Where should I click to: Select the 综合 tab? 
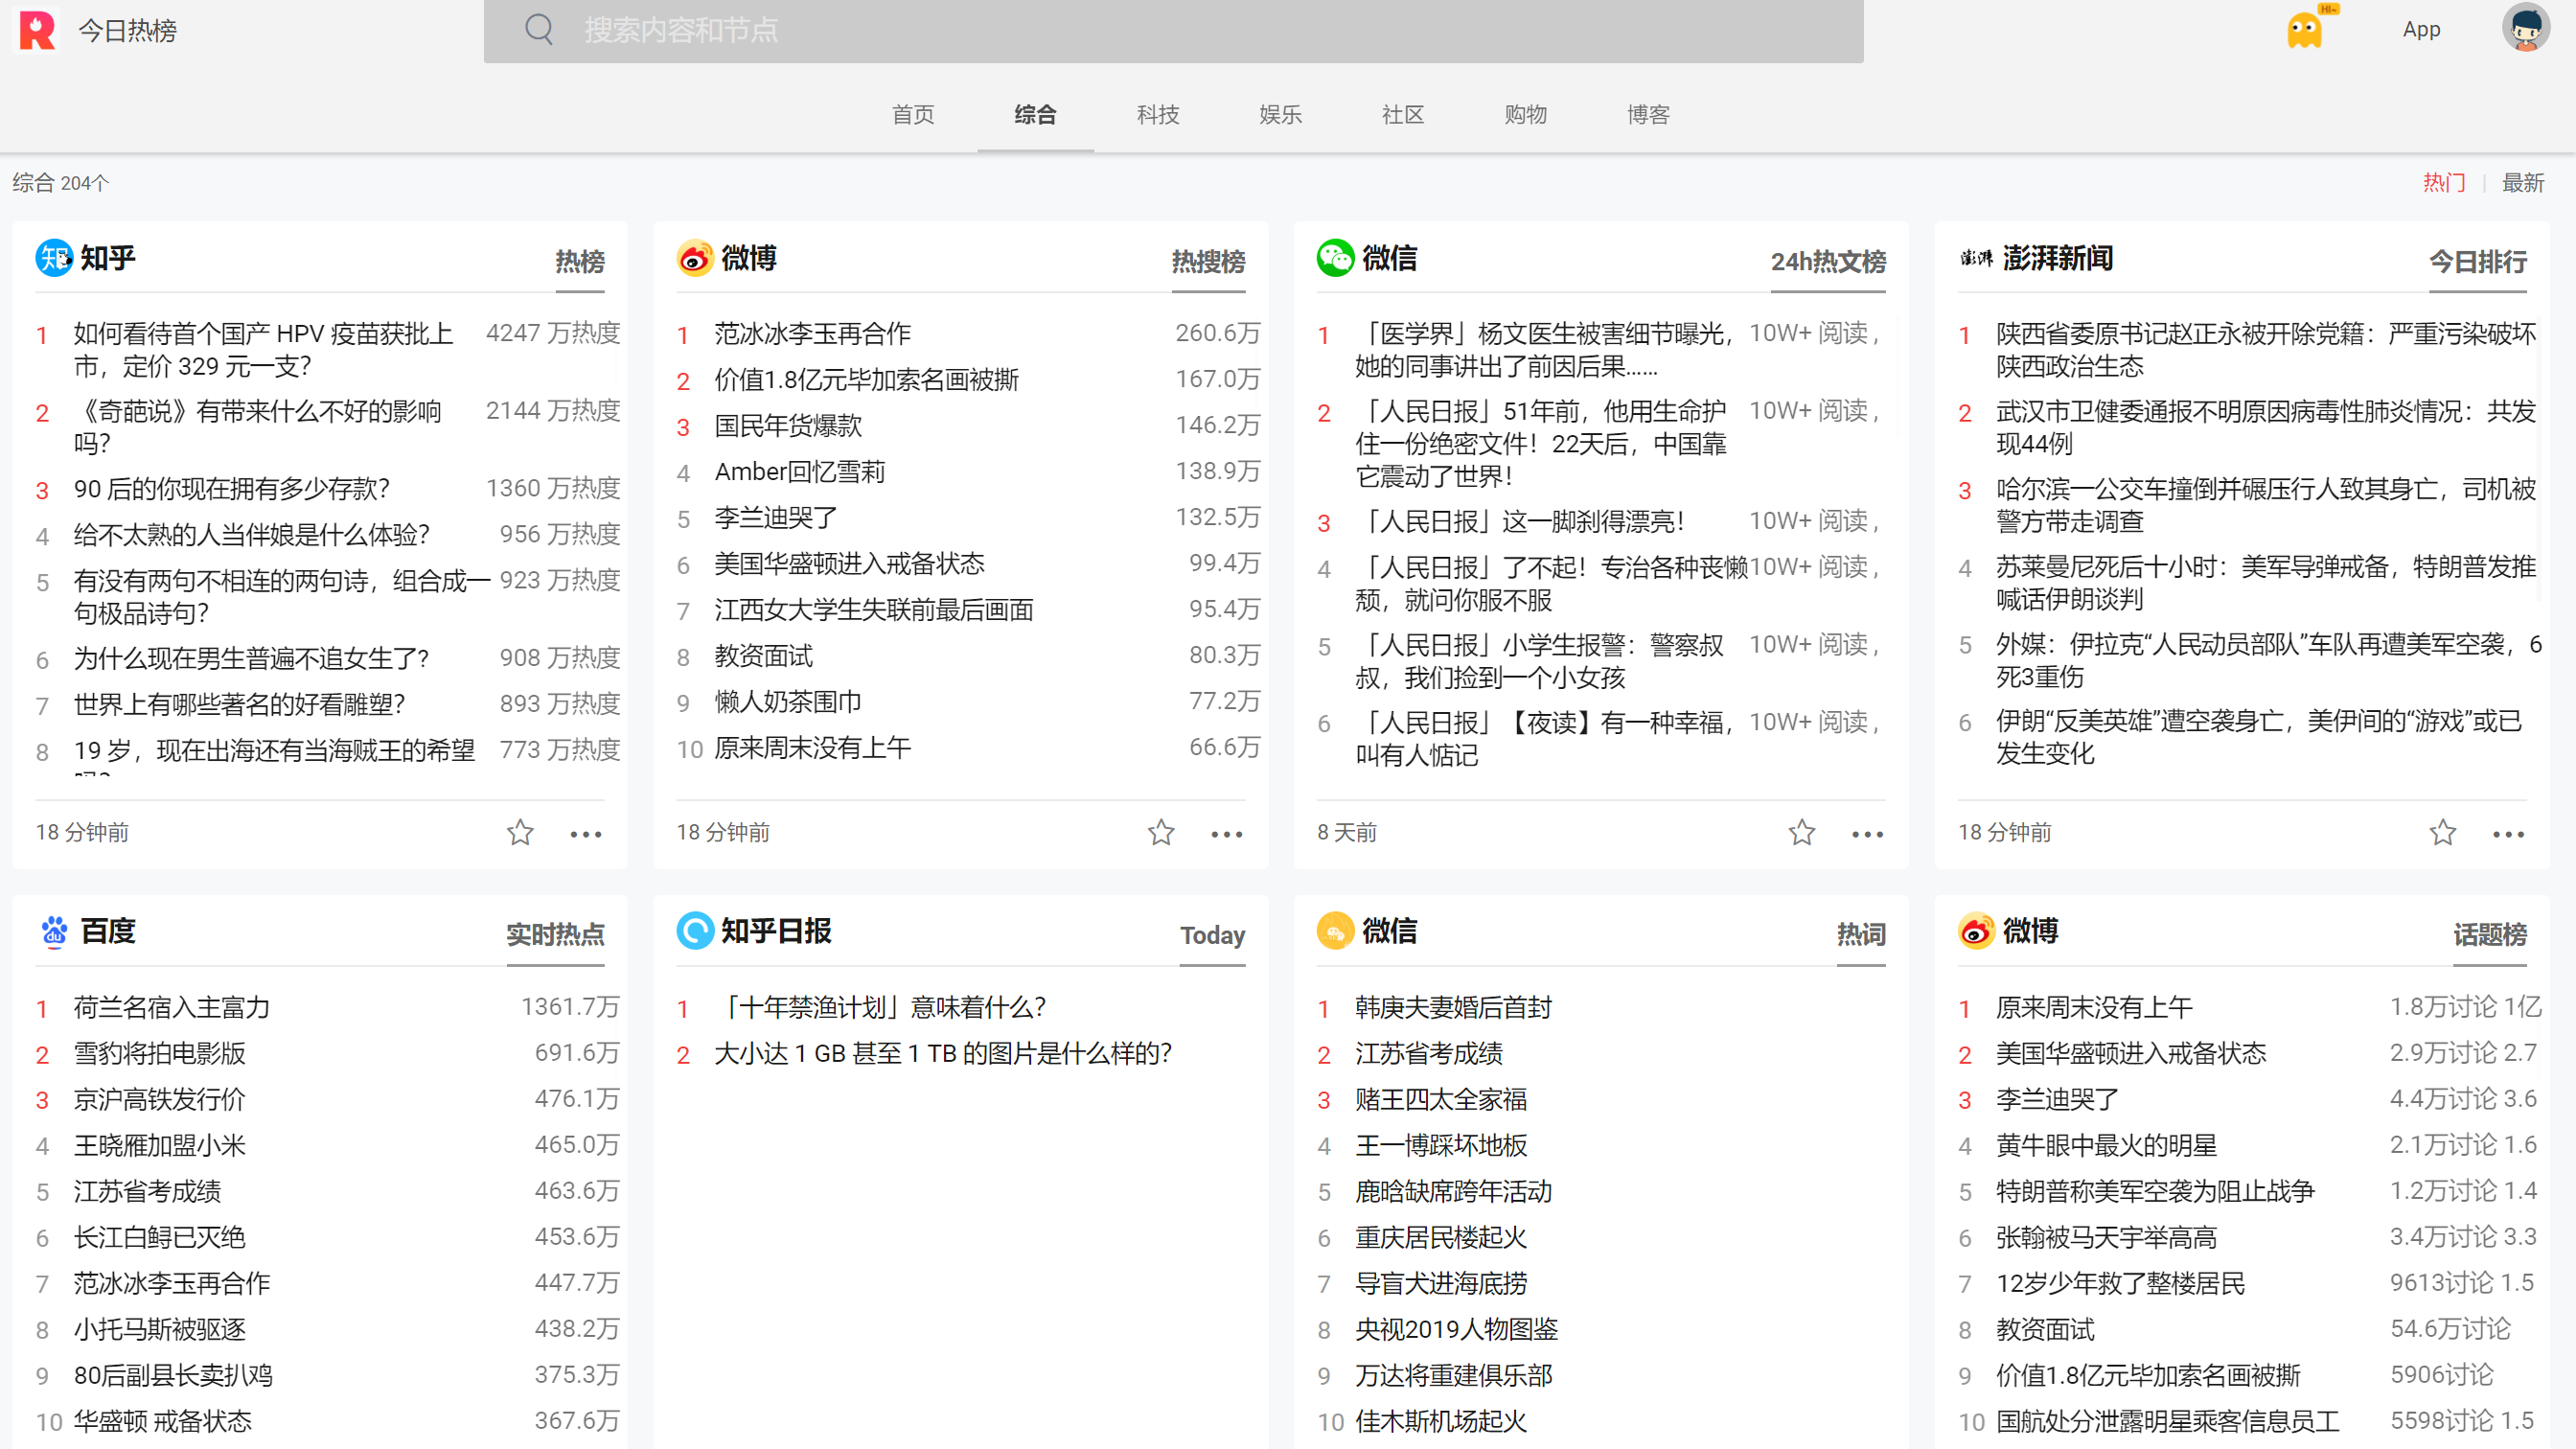pyautogui.click(x=1036, y=115)
